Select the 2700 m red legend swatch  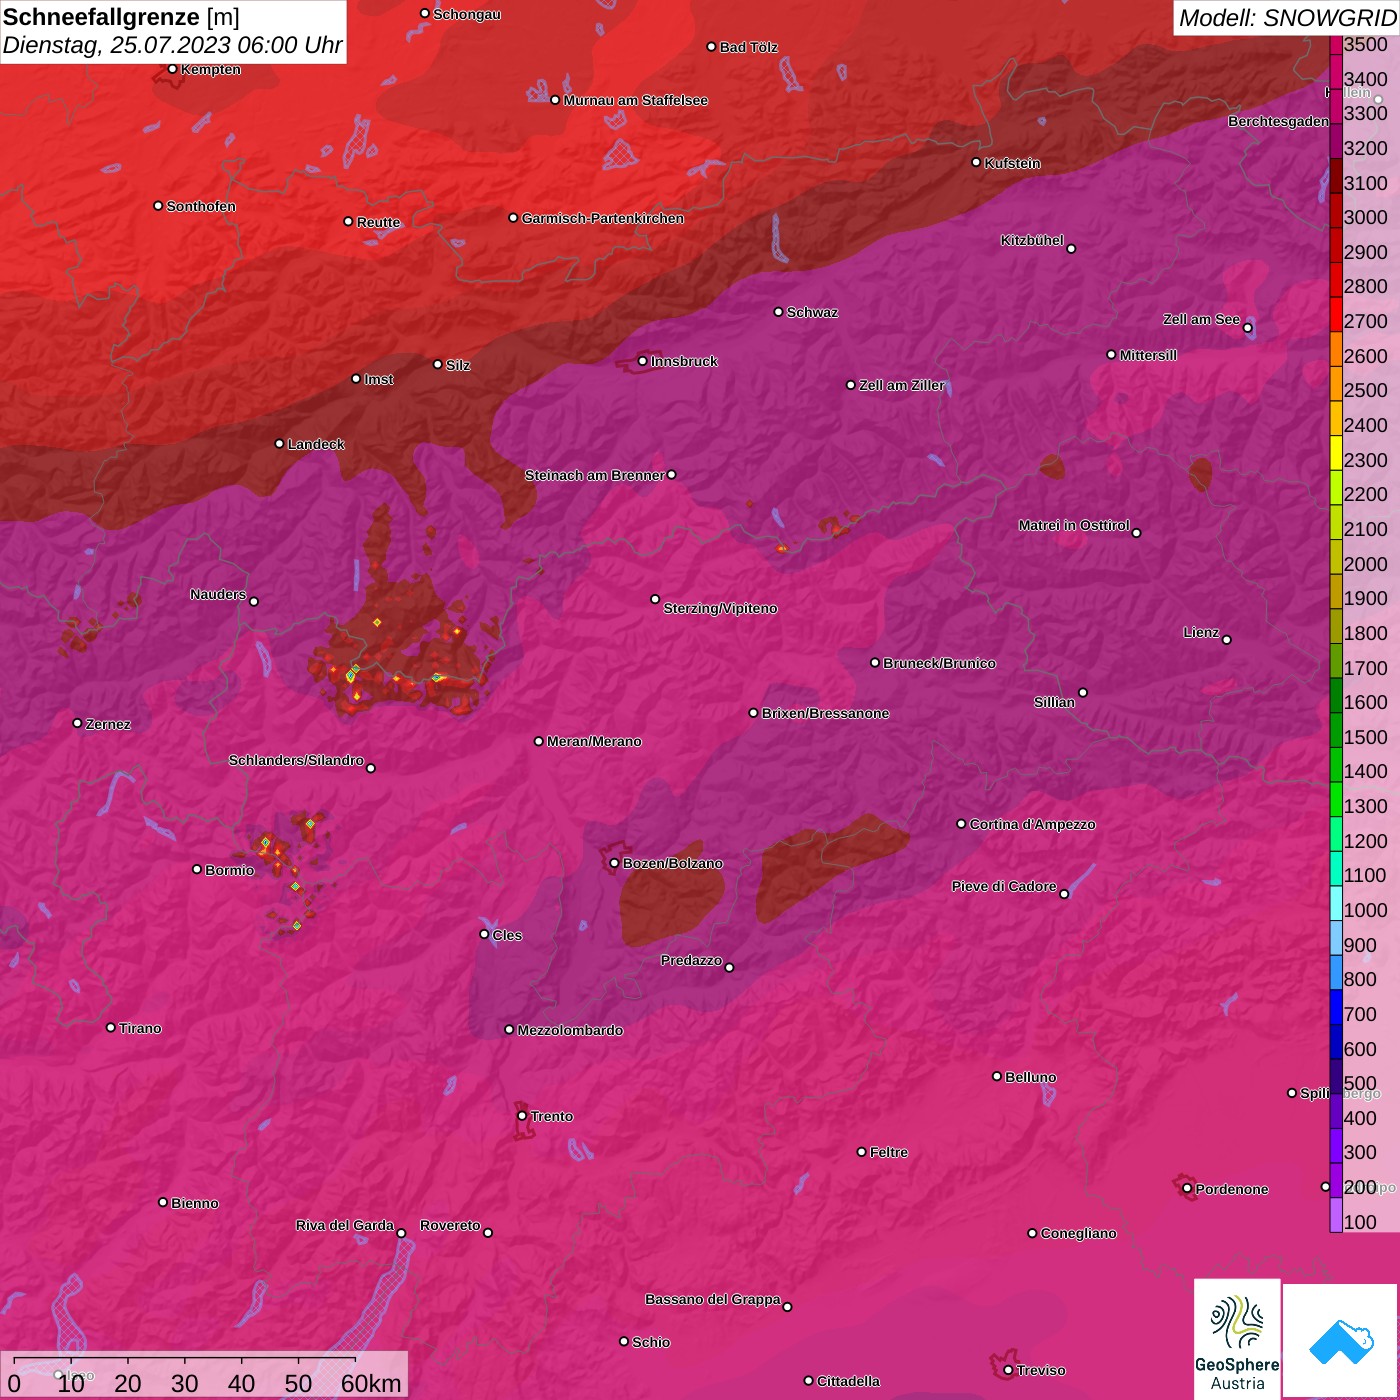(x=1336, y=313)
